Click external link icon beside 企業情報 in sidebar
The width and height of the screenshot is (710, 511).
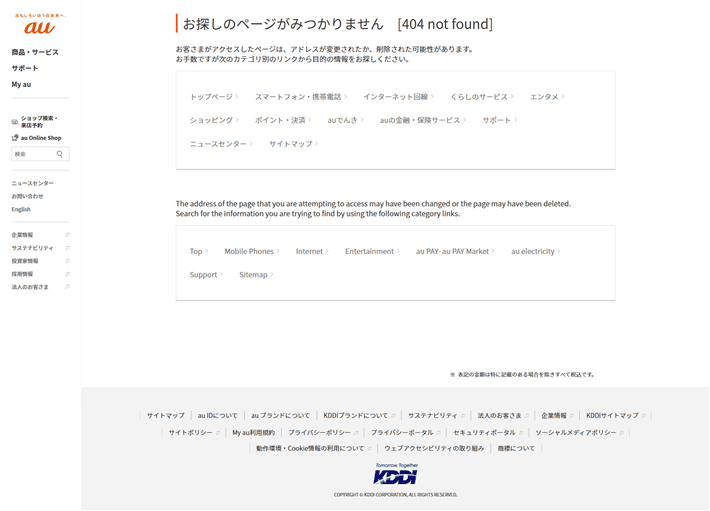(x=67, y=235)
